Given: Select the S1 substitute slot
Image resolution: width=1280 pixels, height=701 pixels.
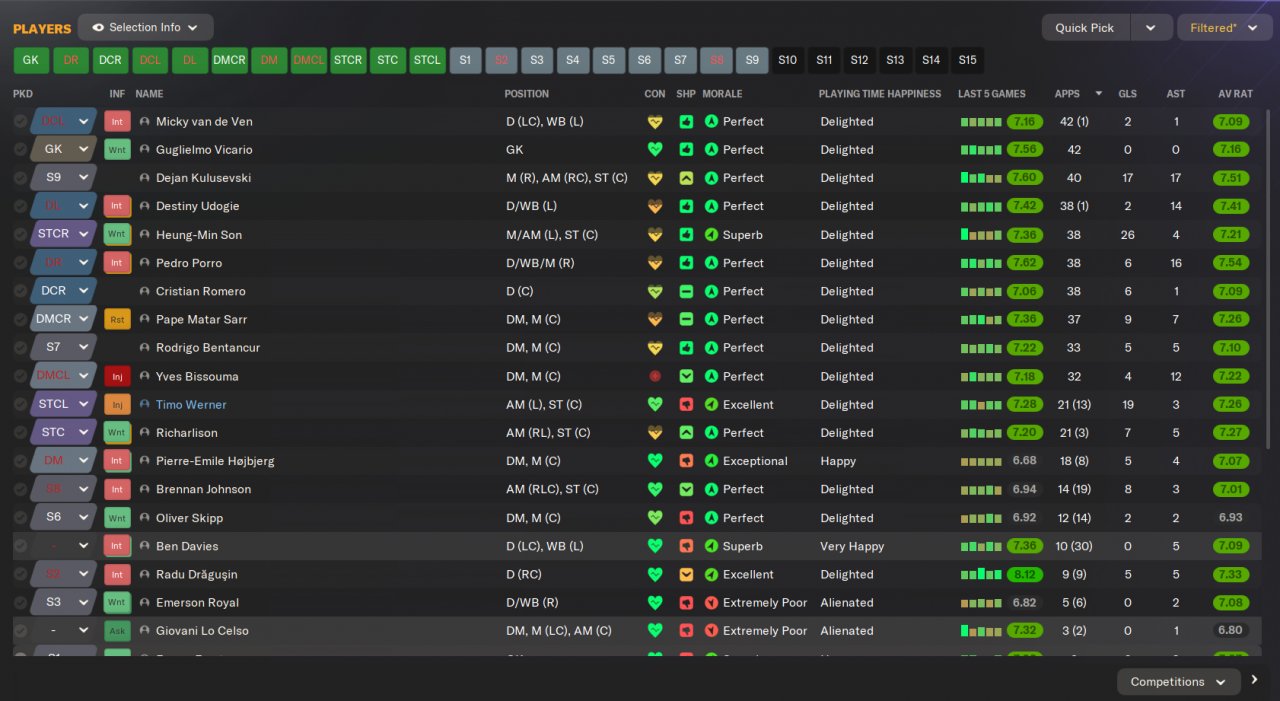Looking at the screenshot, I should (x=465, y=60).
